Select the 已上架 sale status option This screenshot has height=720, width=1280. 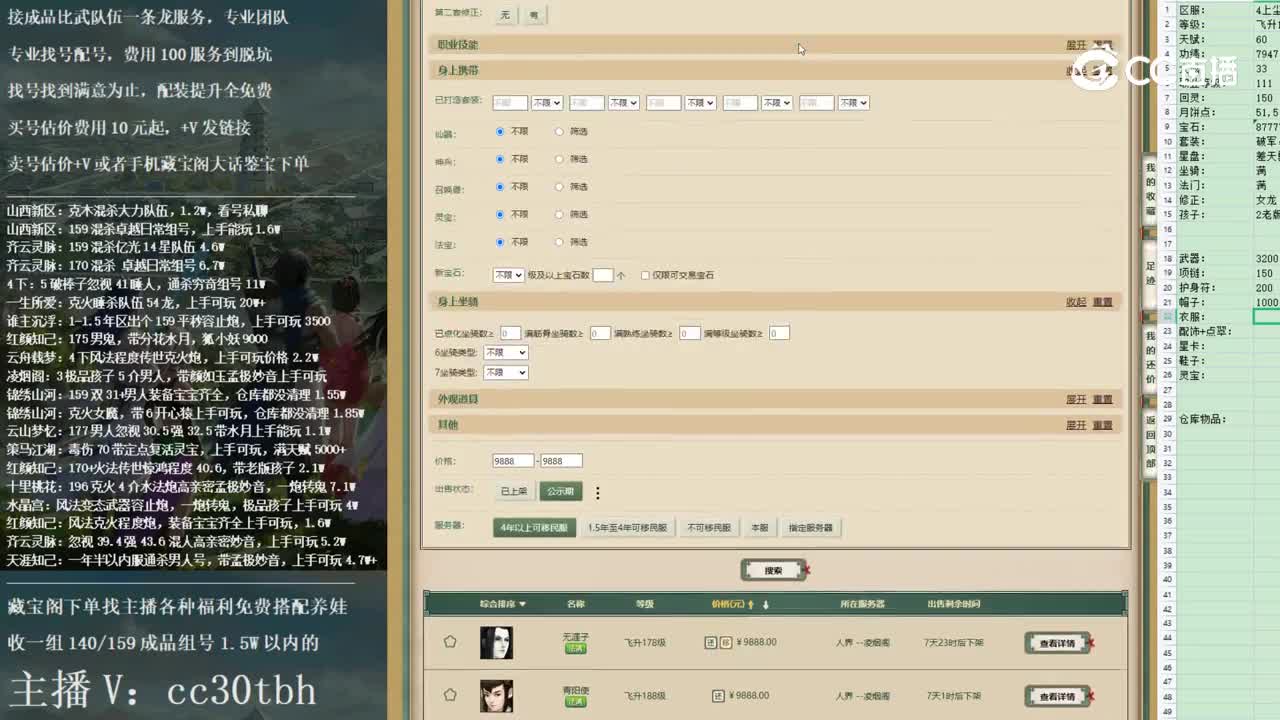tap(513, 491)
